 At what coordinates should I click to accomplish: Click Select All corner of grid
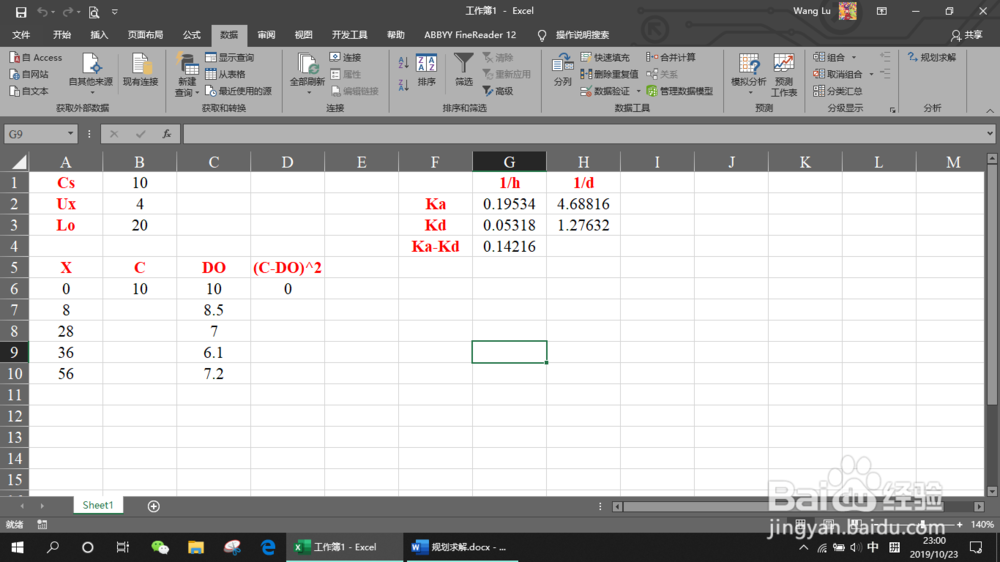pyautogui.click(x=14, y=162)
